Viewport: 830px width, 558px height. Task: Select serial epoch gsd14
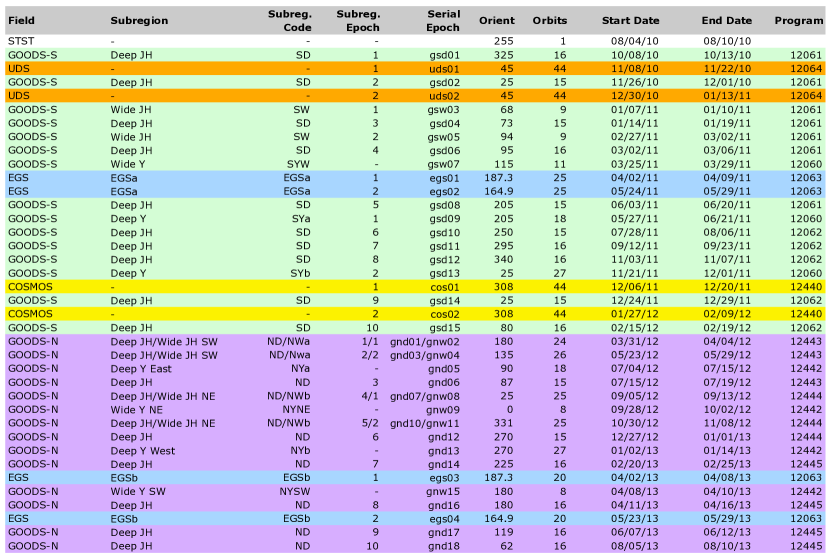[445, 301]
